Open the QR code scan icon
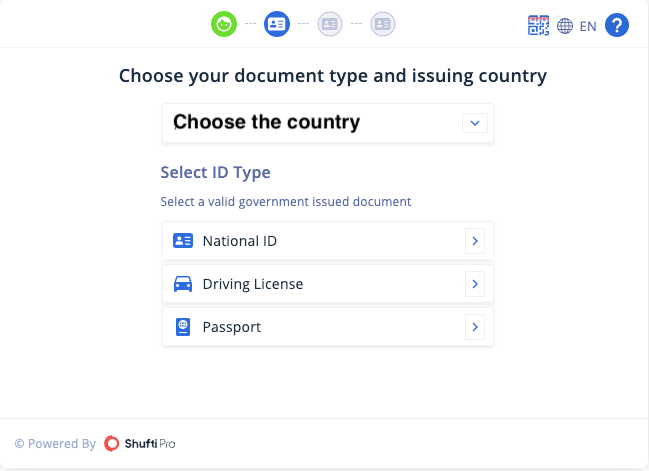Screen dimensions: 649x471 [538, 26]
